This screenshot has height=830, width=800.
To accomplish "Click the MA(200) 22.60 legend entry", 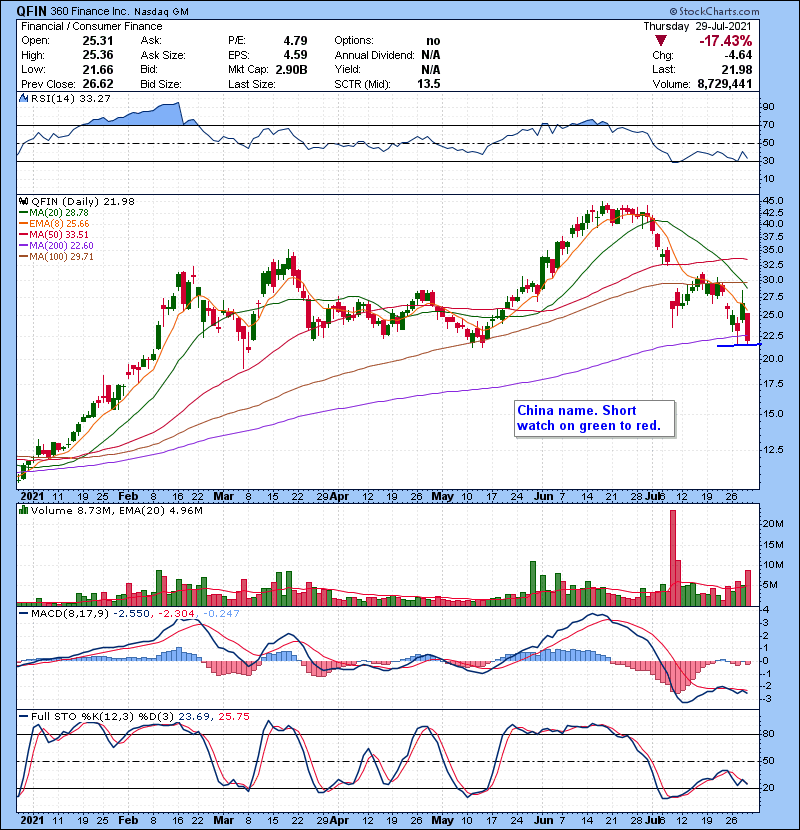I will pyautogui.click(x=56, y=246).
